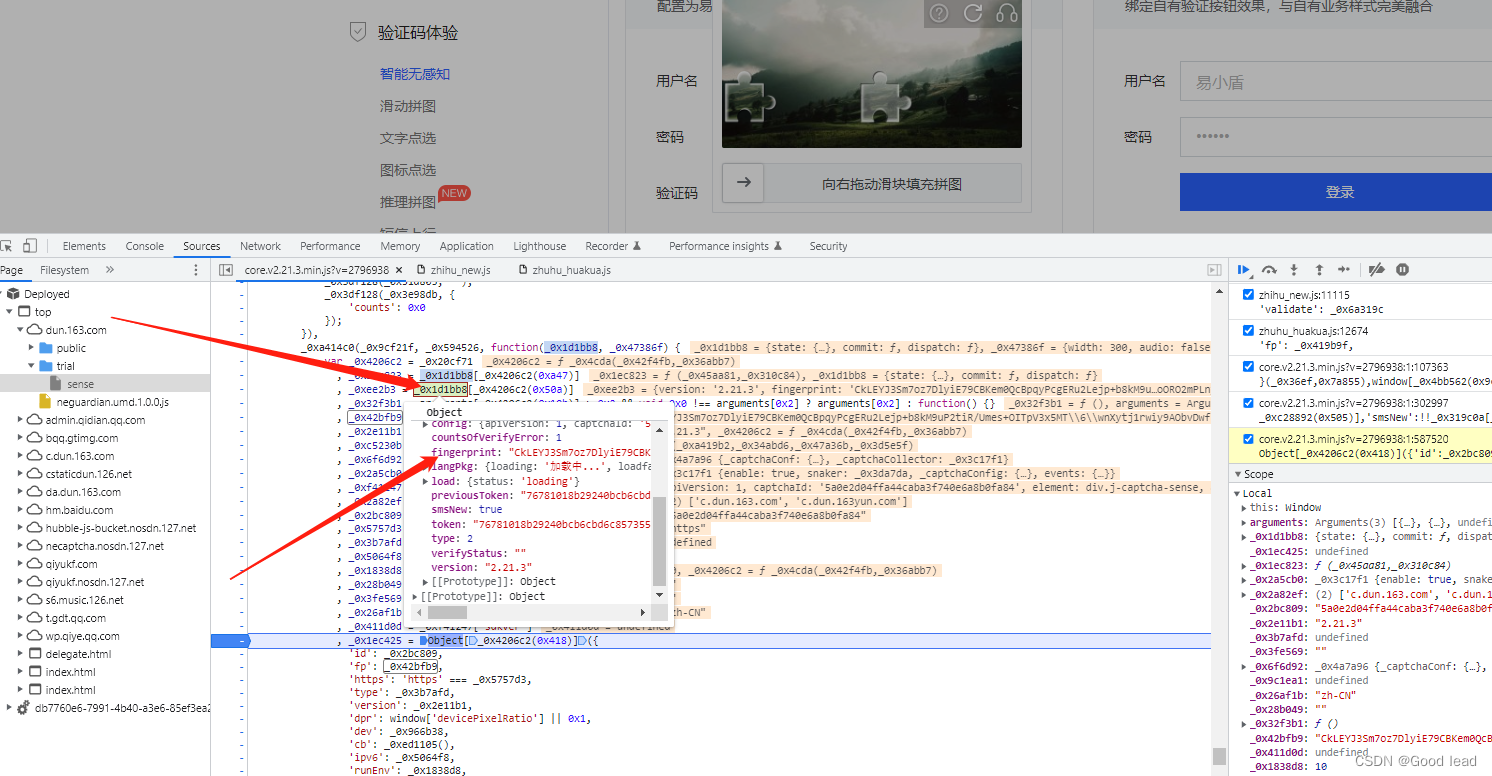Click the captcha audio headphones icon
Screen dimensions: 1492x776
tap(1007, 13)
